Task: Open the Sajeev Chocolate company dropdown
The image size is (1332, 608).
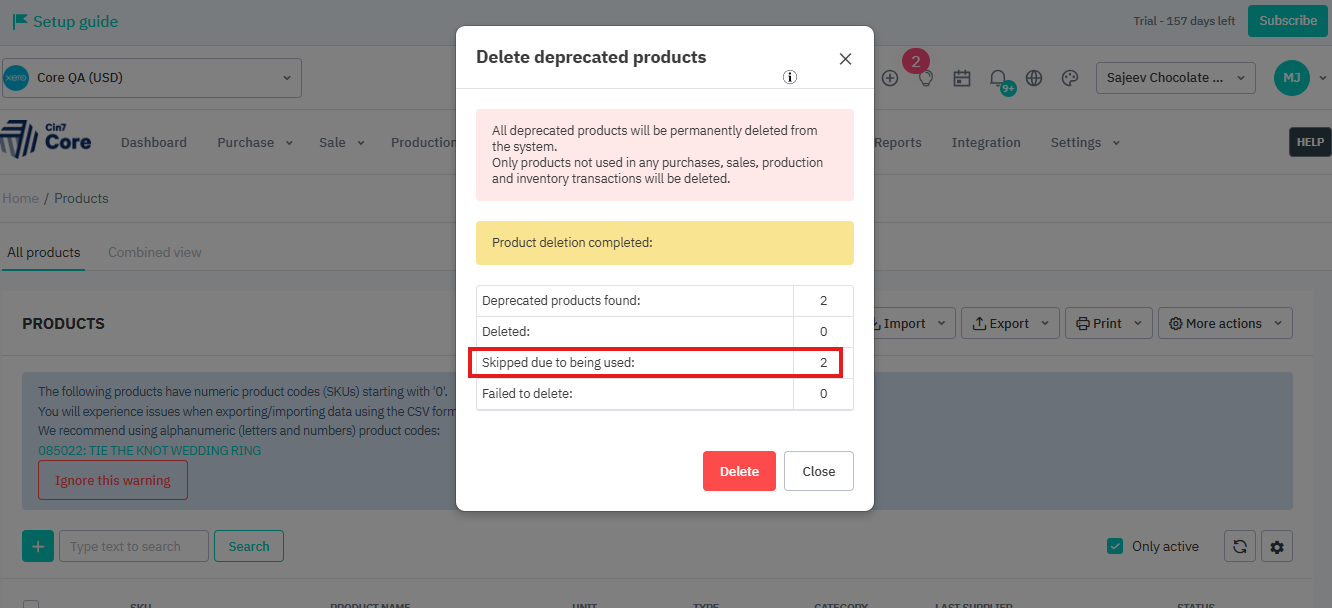Action: tap(1175, 78)
